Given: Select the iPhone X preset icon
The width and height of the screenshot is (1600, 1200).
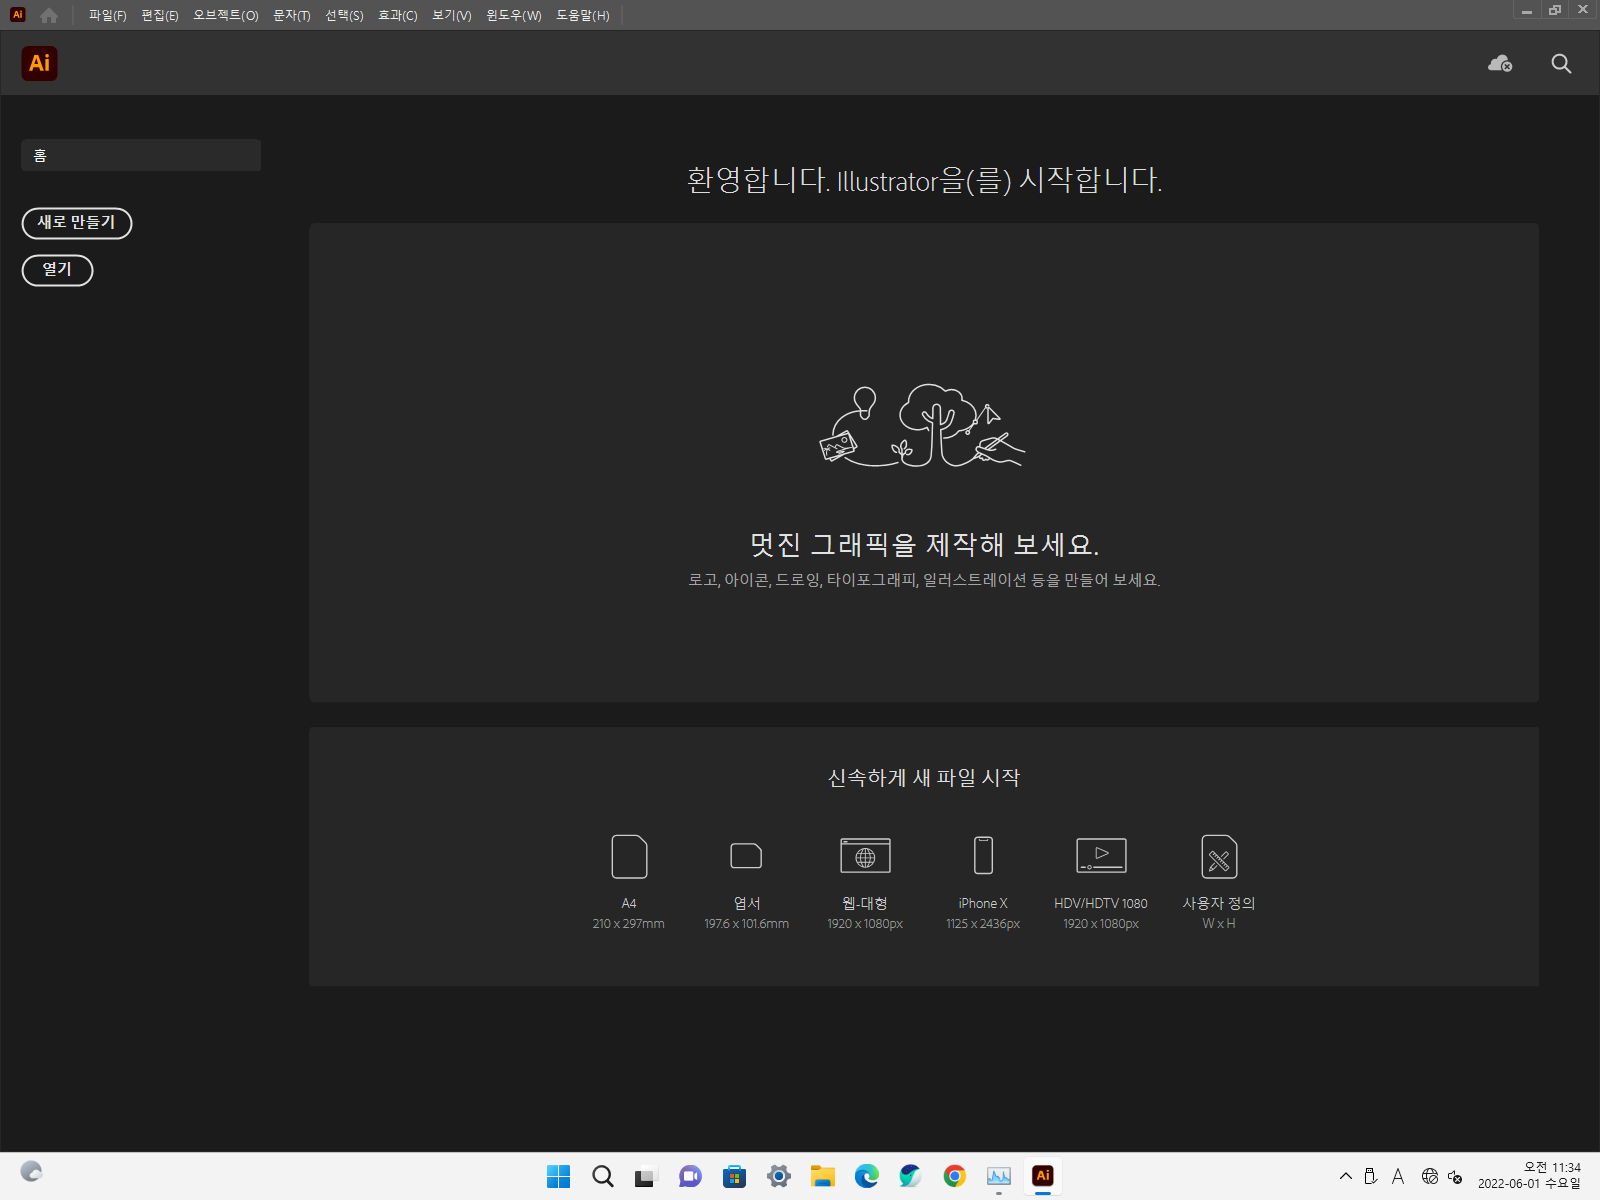Looking at the screenshot, I should coord(983,856).
